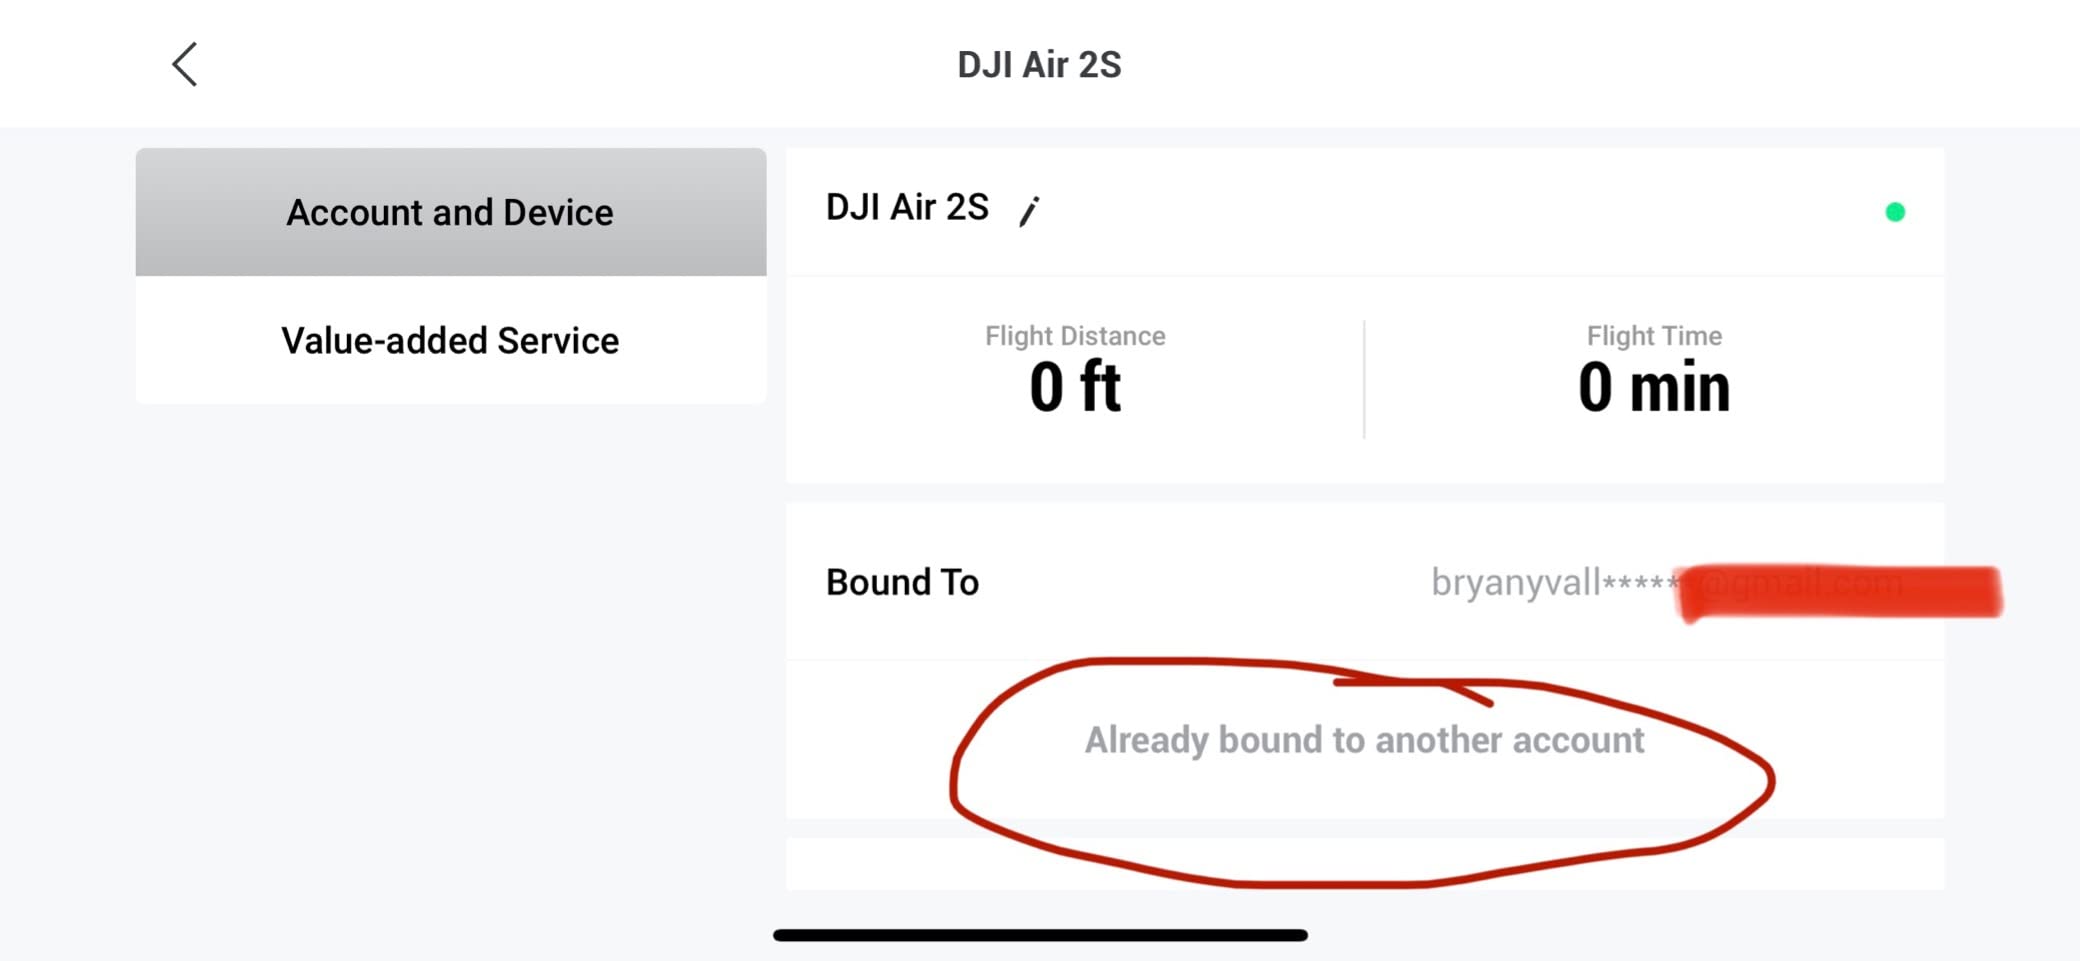The height and width of the screenshot is (961, 2080).
Task: Tap the iOS home indicator bar
Action: 1040,935
